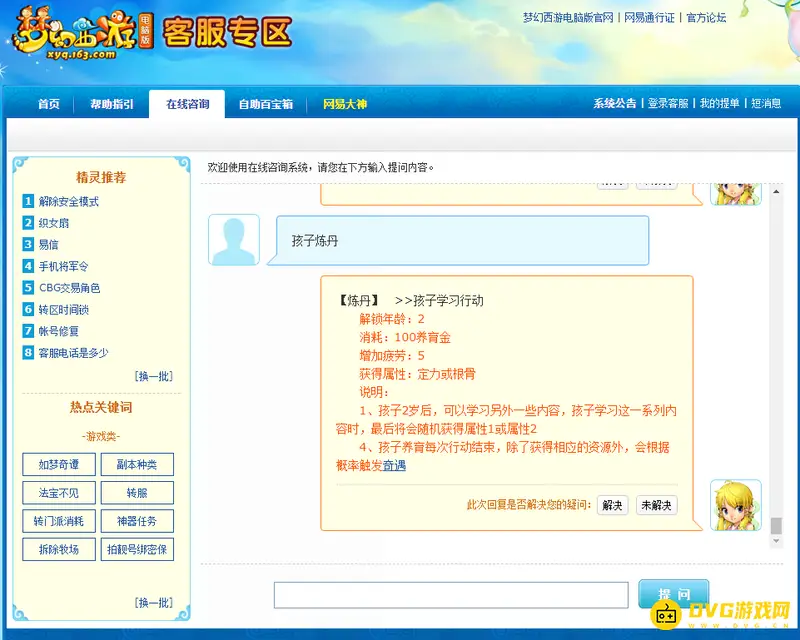Open 官方论坛 link
This screenshot has height=640, width=800.
(x=706, y=17)
